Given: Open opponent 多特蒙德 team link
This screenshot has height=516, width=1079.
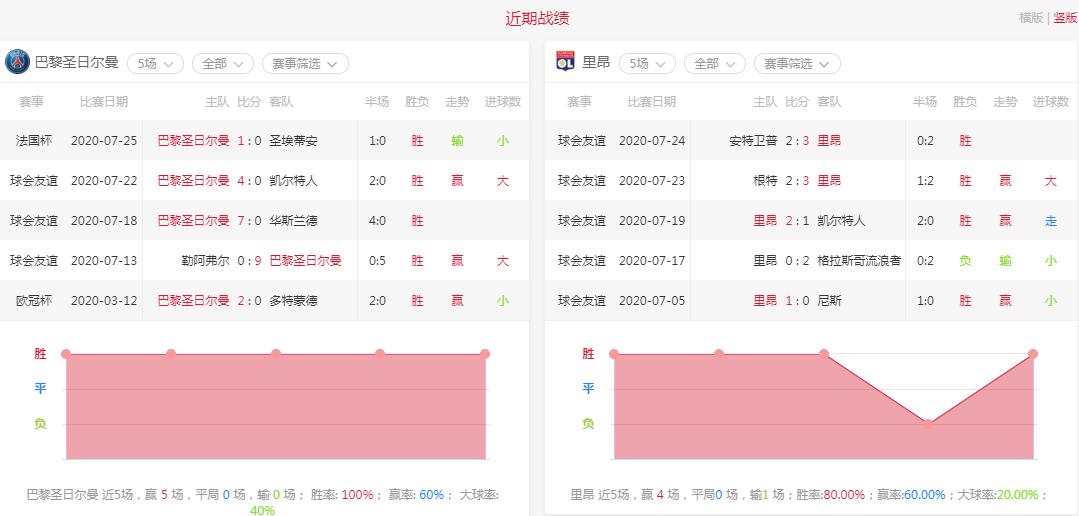Looking at the screenshot, I should tap(293, 301).
